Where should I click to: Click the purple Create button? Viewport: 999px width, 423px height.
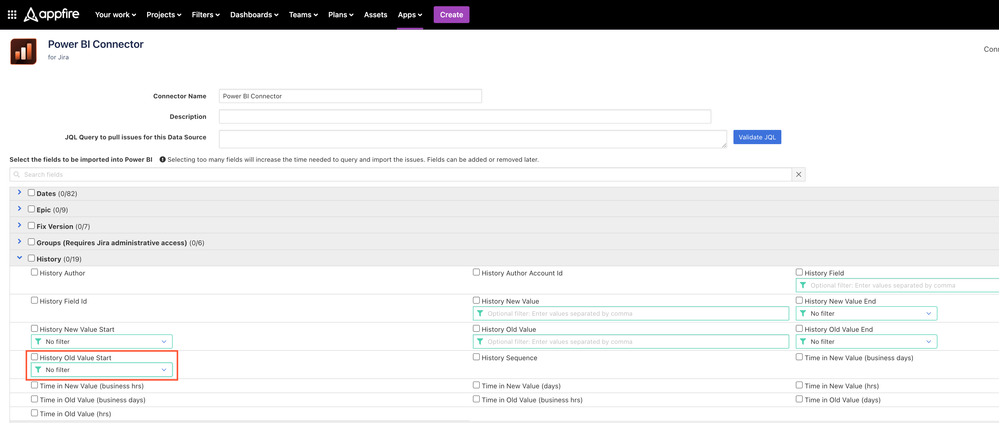[x=451, y=15]
